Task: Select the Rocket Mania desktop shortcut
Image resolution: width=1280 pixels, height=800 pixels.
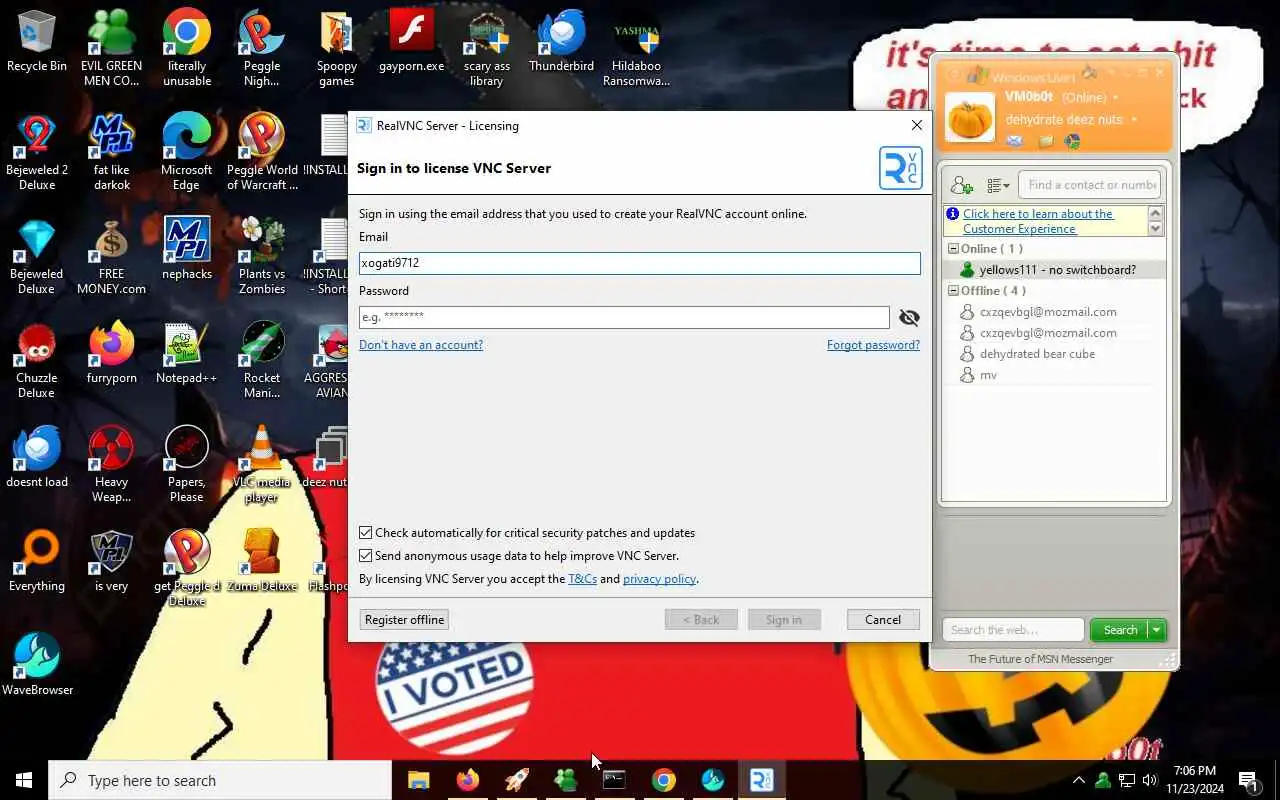Action: (x=261, y=360)
